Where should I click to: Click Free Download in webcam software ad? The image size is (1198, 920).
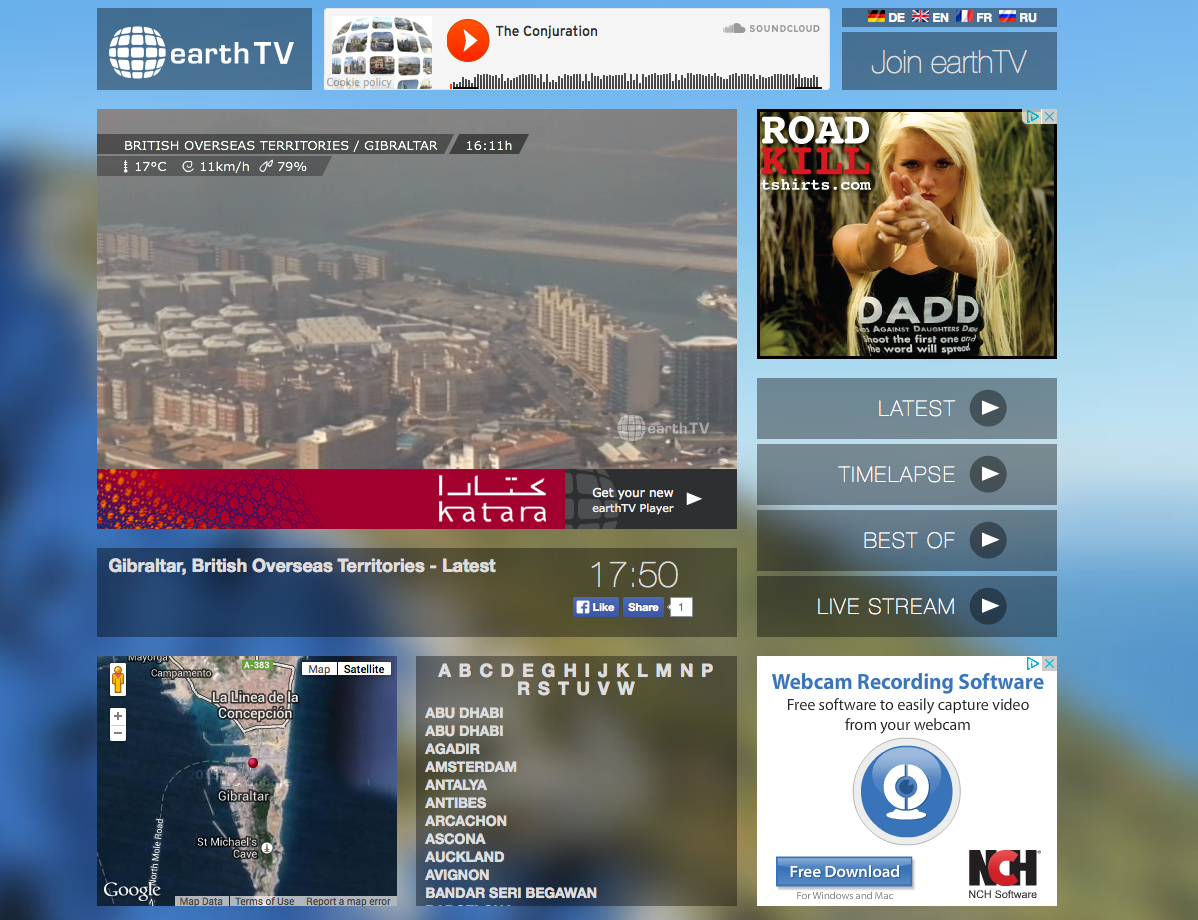[844, 872]
